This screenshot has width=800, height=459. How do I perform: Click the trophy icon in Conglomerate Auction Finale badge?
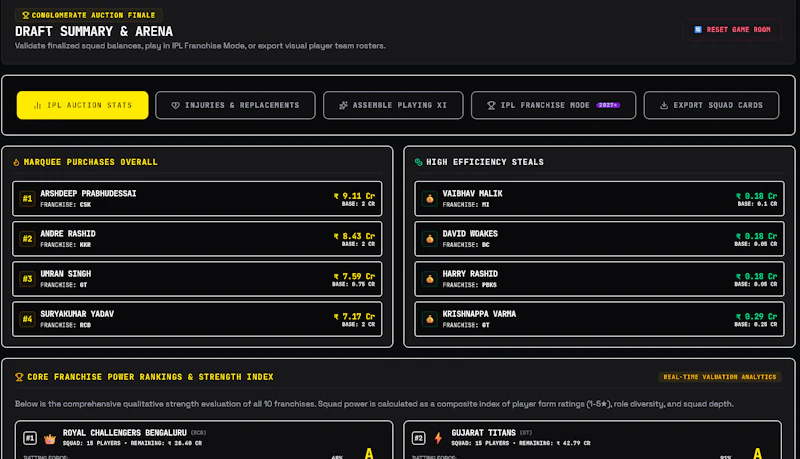(26, 15)
